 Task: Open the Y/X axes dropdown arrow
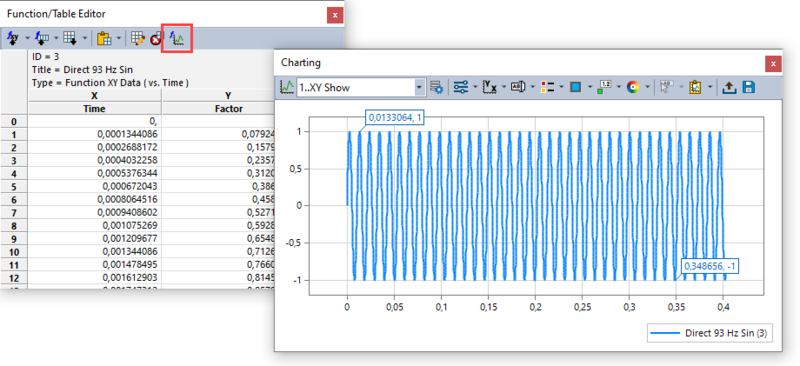click(504, 87)
